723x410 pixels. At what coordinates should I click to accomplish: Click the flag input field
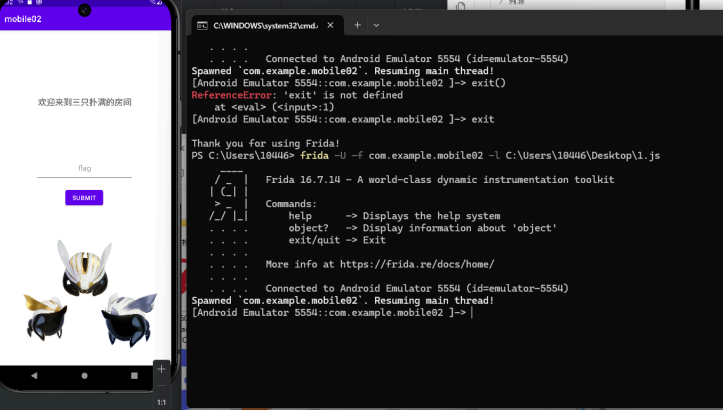point(84,169)
